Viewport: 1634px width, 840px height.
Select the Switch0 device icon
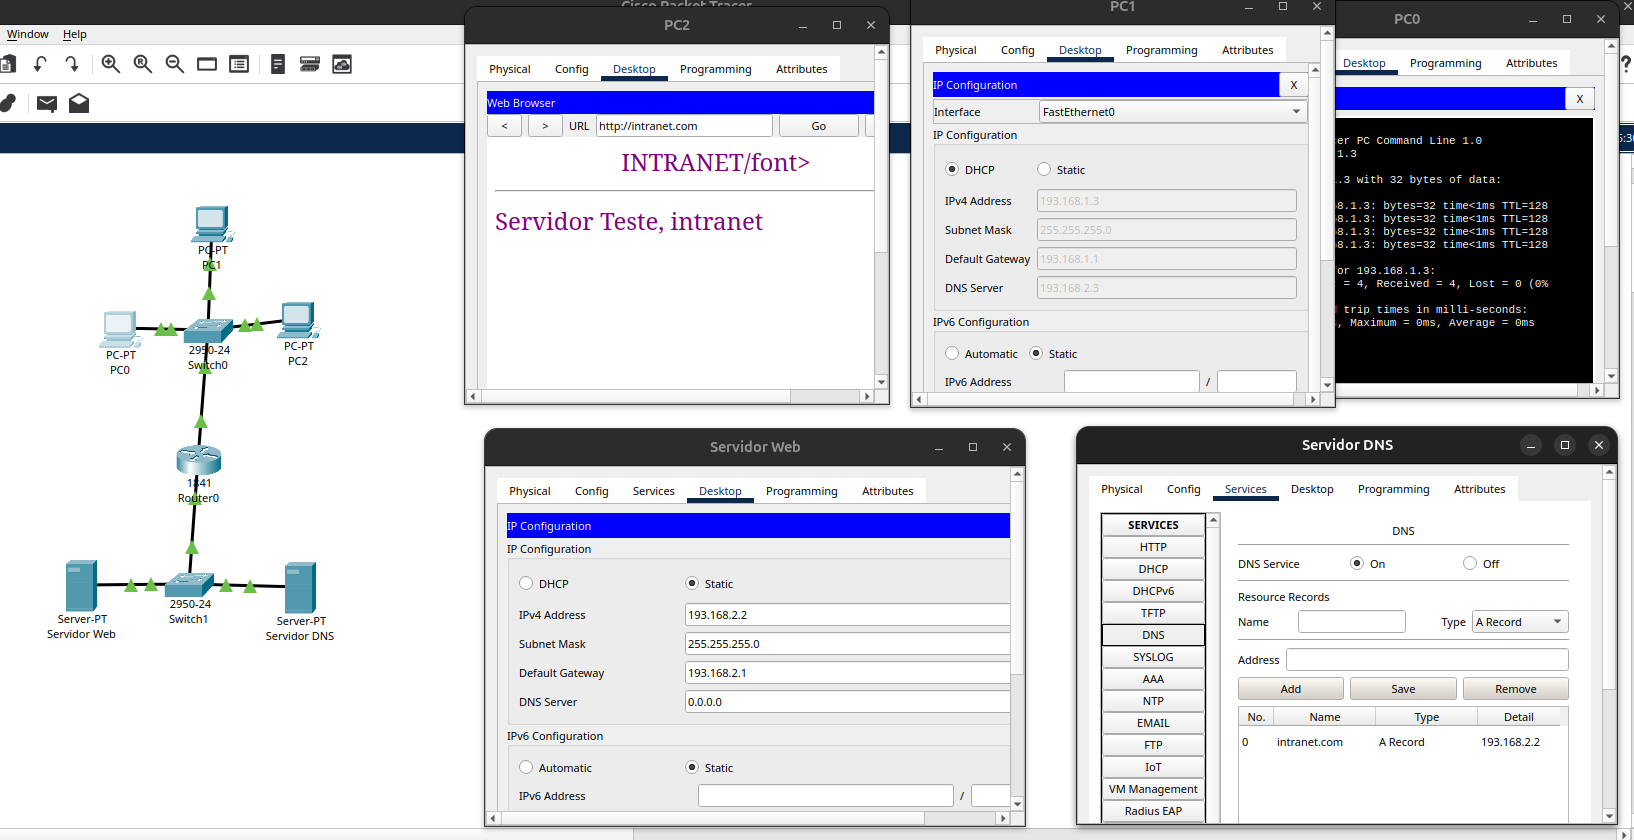point(208,331)
